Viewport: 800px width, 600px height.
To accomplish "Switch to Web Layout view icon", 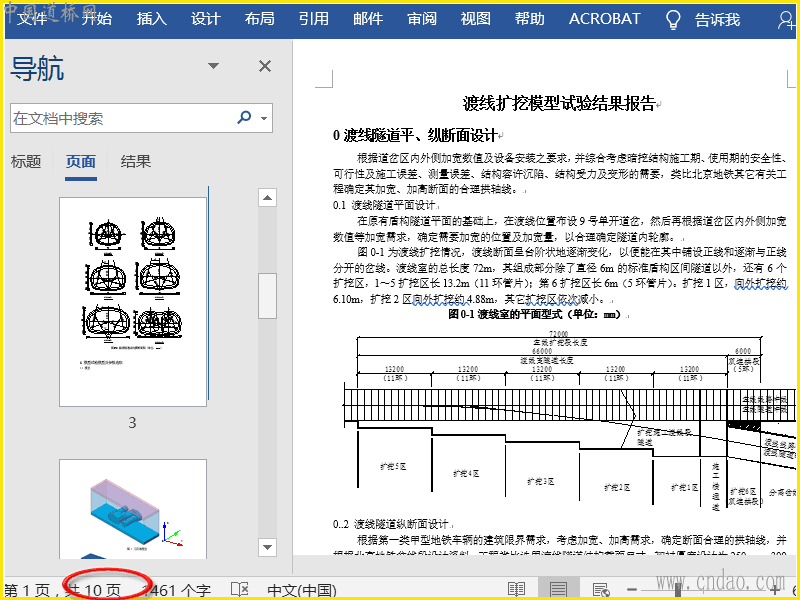I will pos(602,590).
